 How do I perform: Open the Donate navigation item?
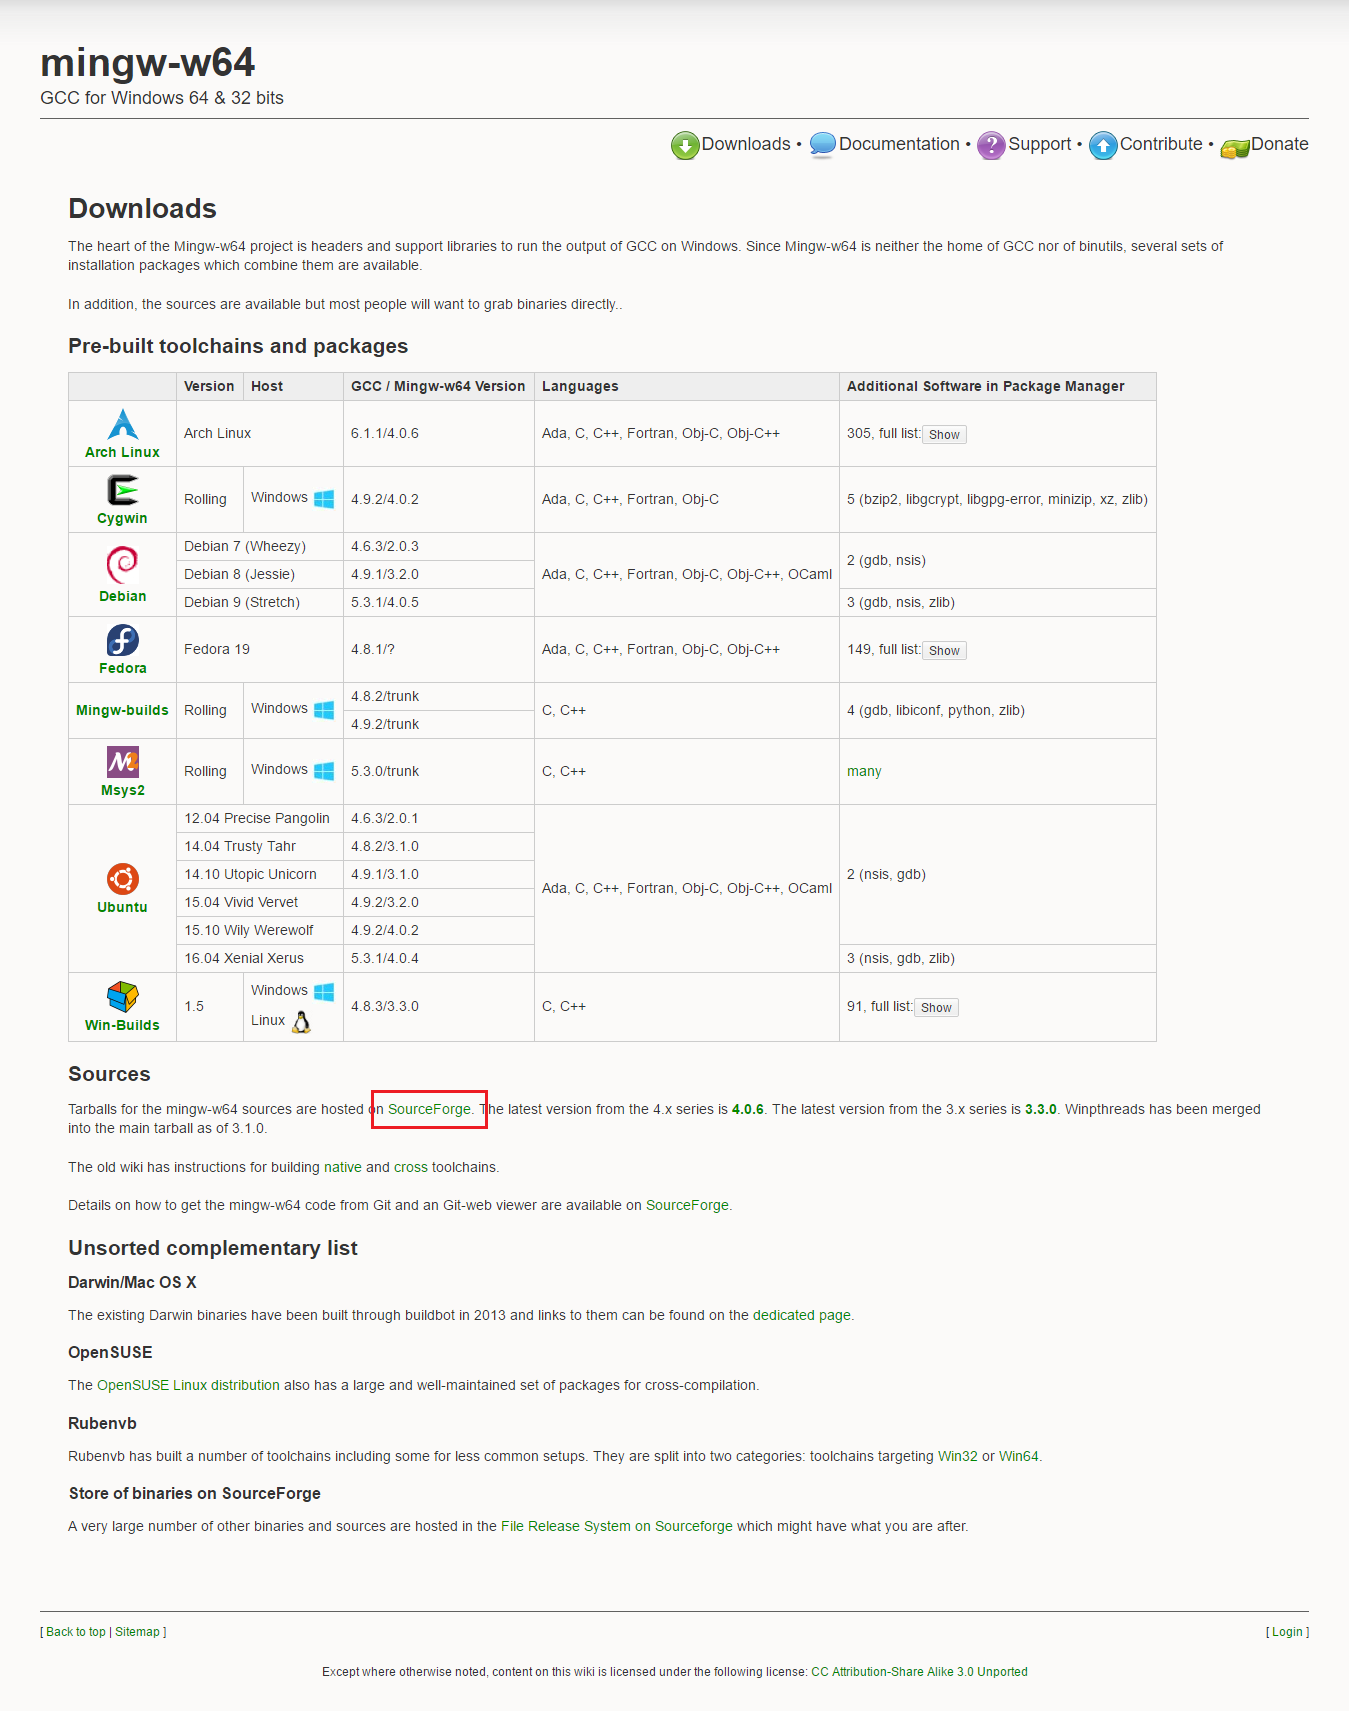click(x=1280, y=144)
